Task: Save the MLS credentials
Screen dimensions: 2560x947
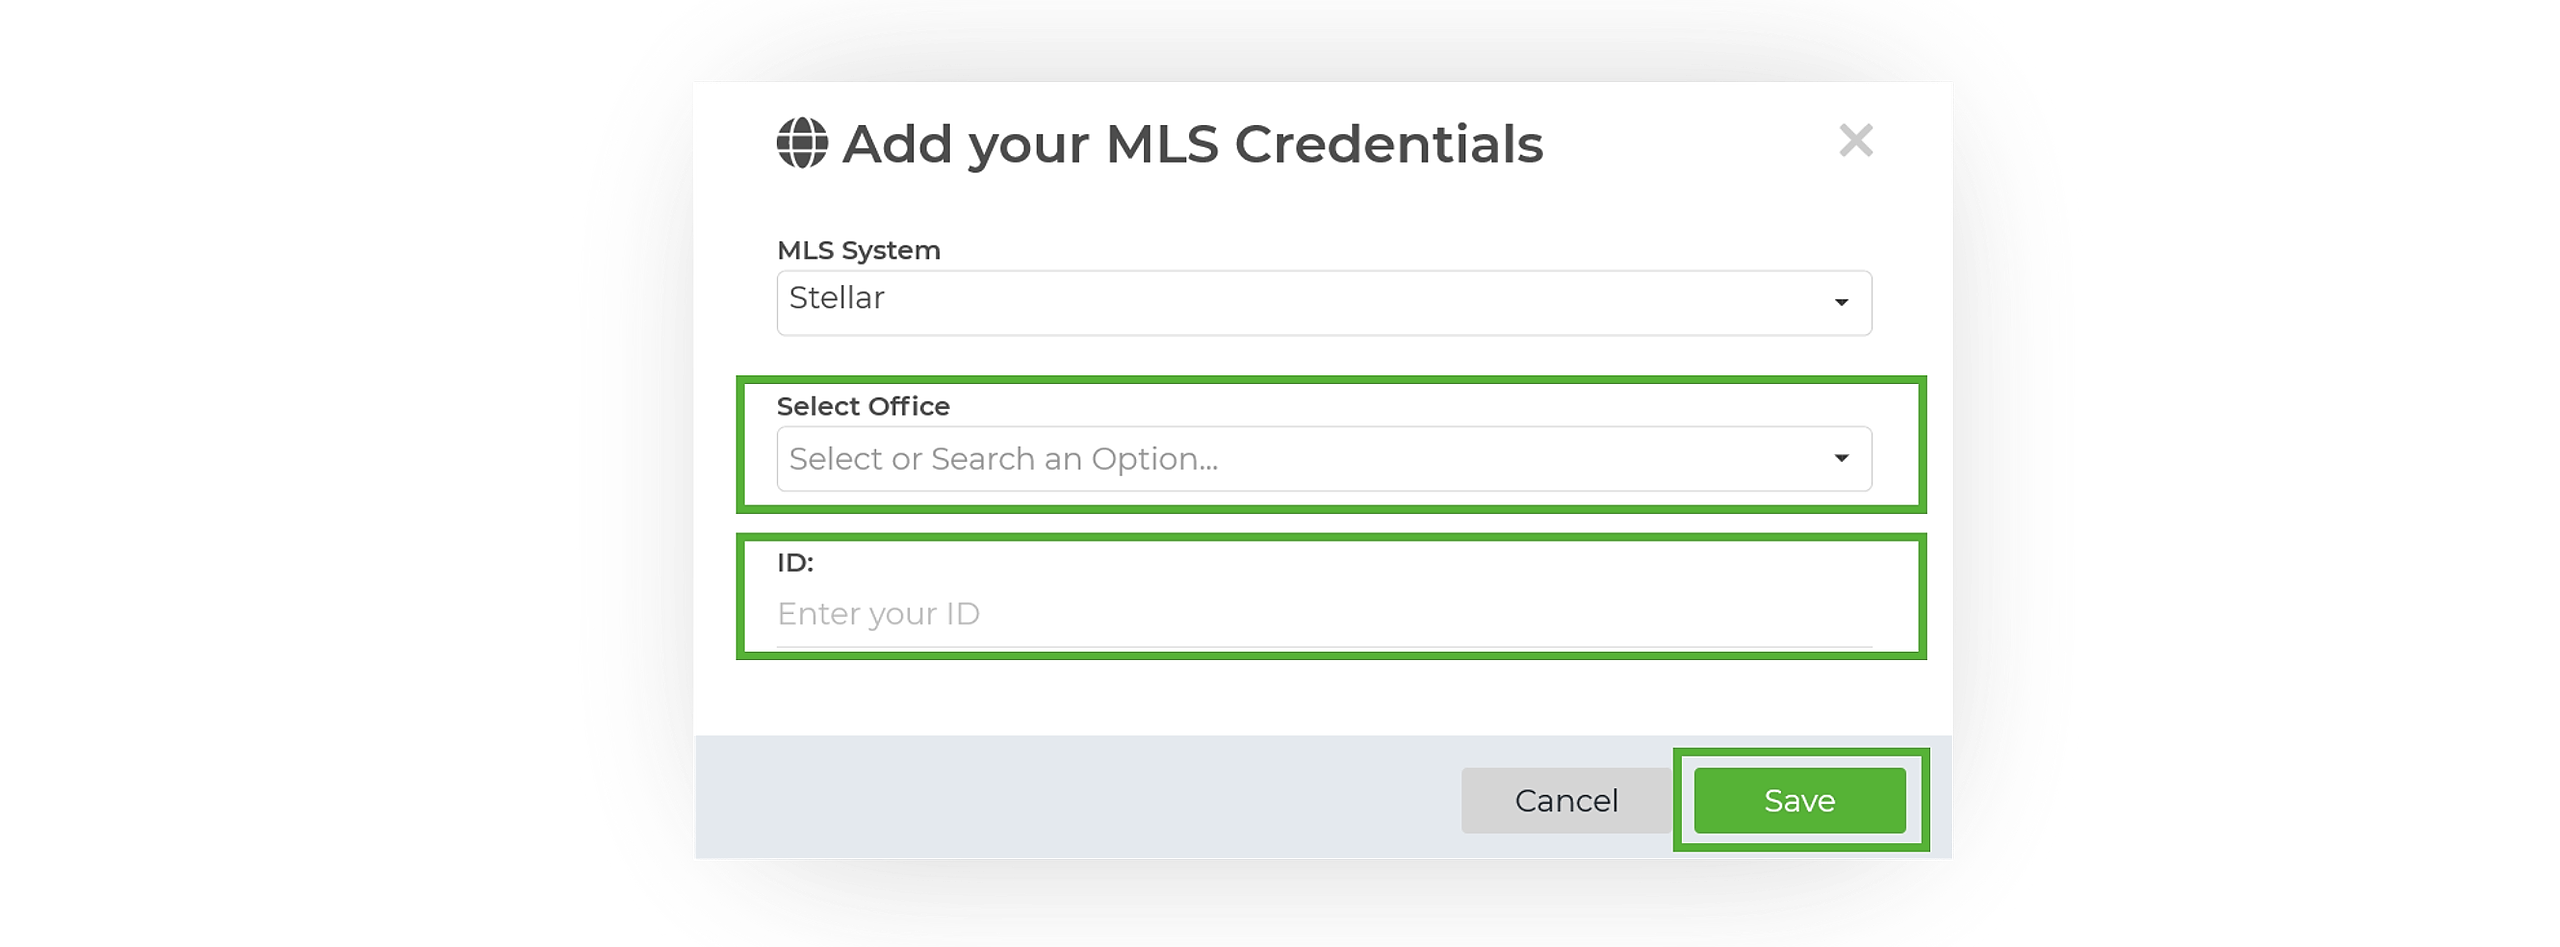Action: 1799,800
